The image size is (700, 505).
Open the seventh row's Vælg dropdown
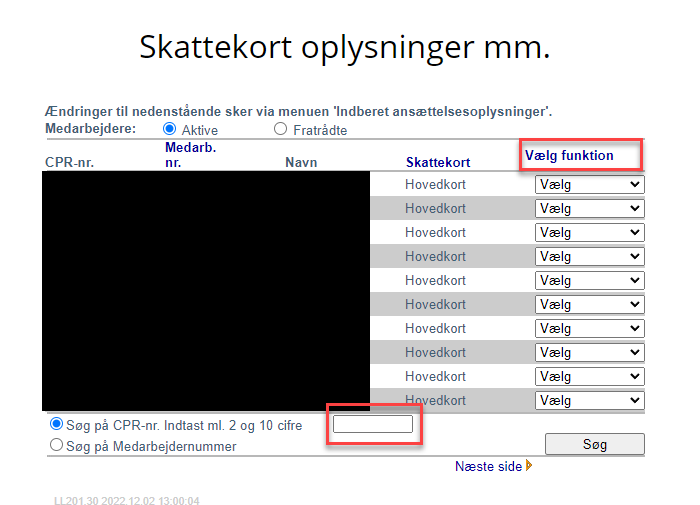589,329
